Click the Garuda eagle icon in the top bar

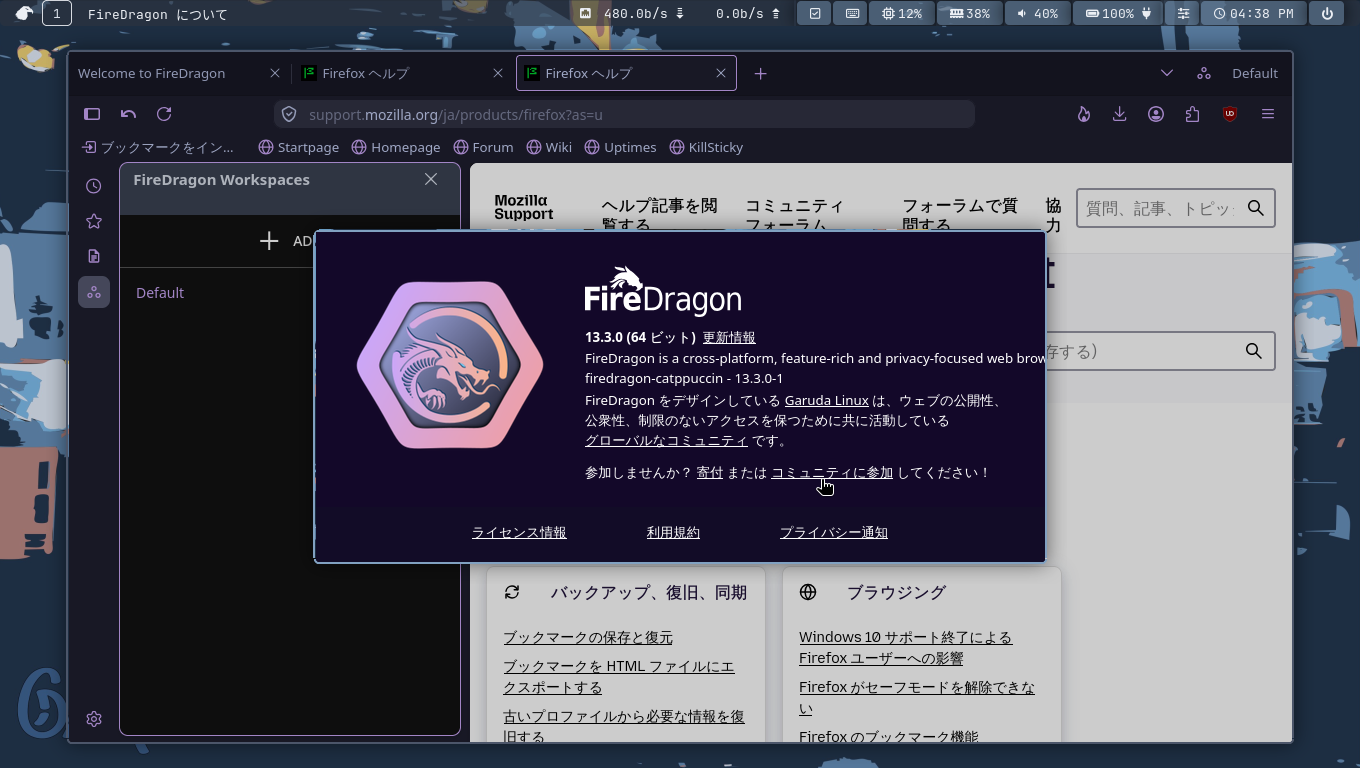[25, 14]
